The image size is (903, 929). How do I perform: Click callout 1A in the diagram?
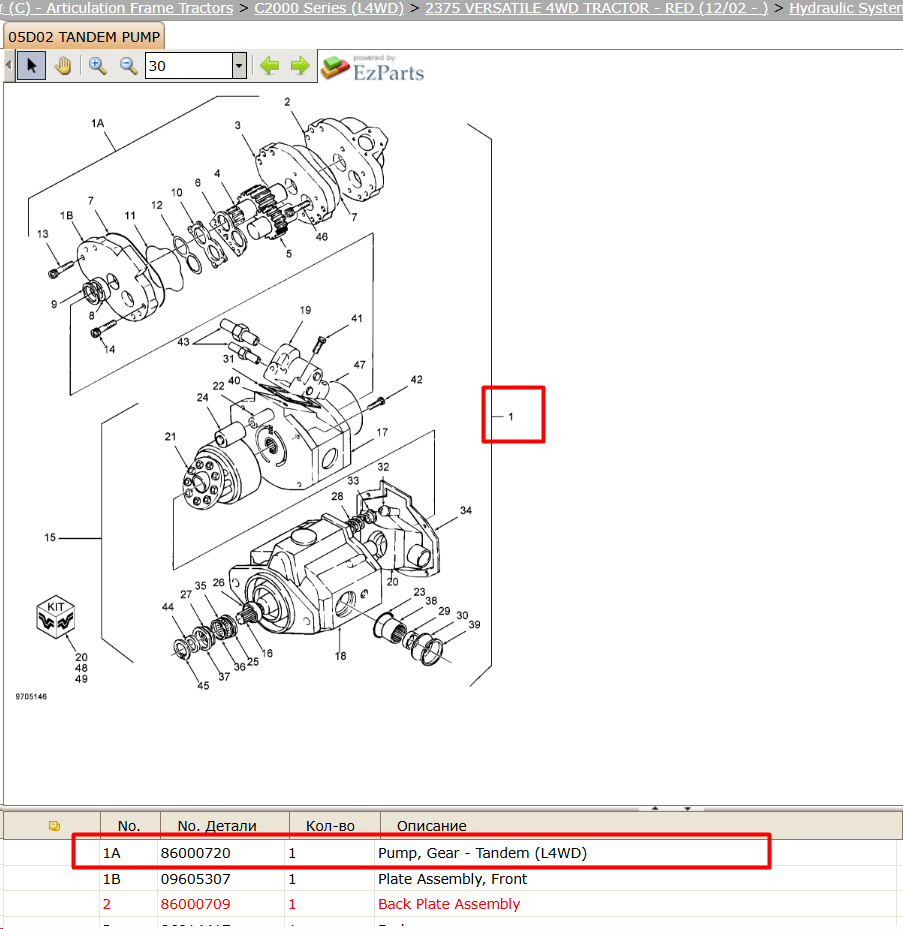point(97,123)
